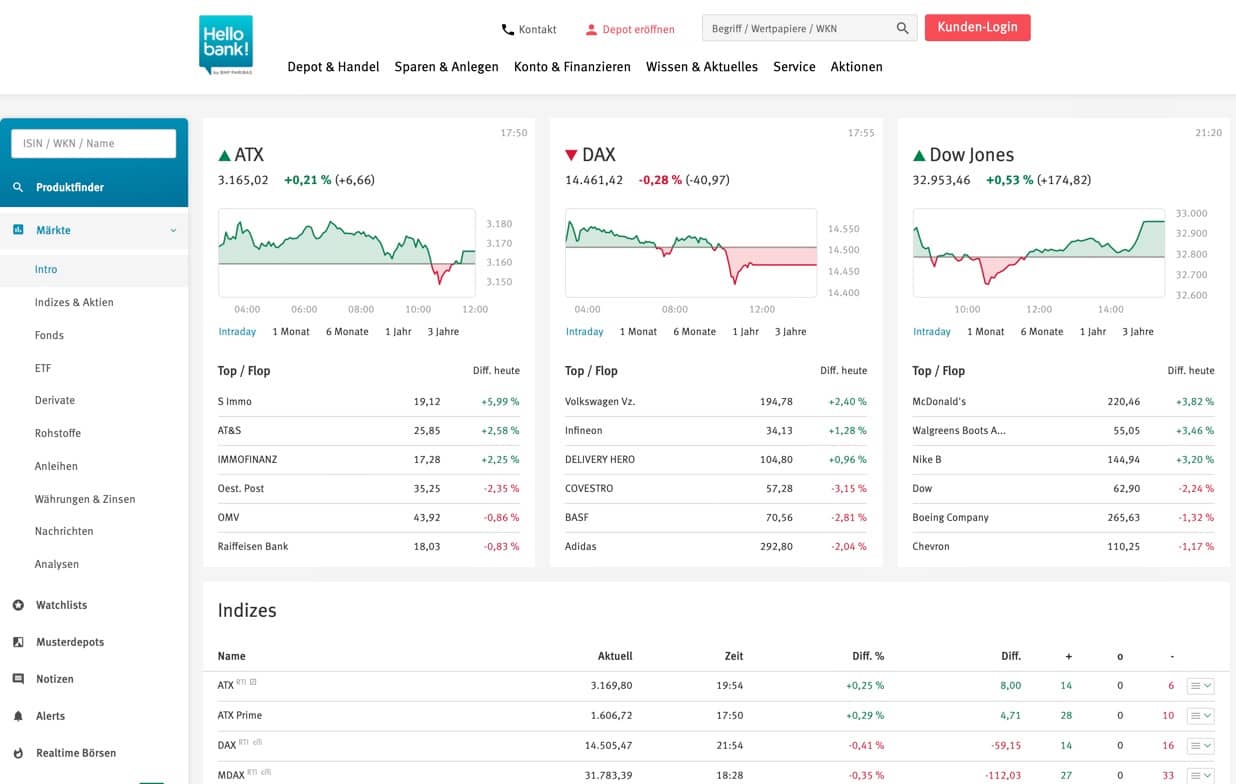Image resolution: width=1236 pixels, height=784 pixels.
Task: Click the person icon beside Depot eröffnen
Action: [591, 30]
